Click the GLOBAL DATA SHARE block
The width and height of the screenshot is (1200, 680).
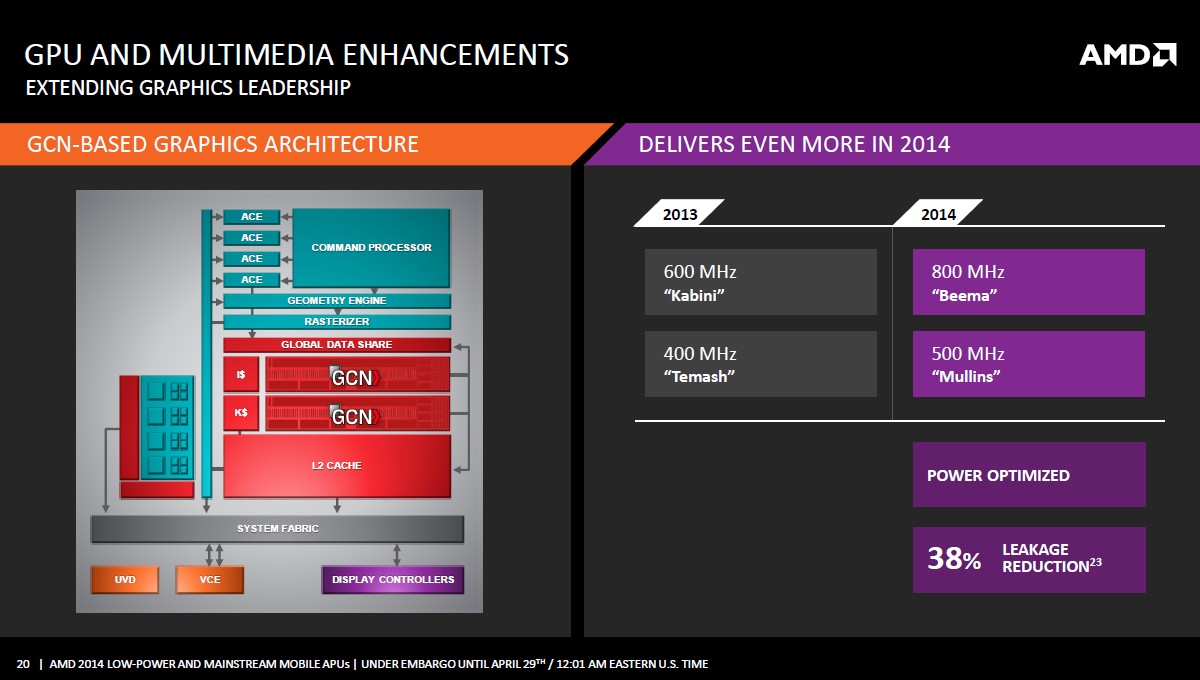coord(337,344)
